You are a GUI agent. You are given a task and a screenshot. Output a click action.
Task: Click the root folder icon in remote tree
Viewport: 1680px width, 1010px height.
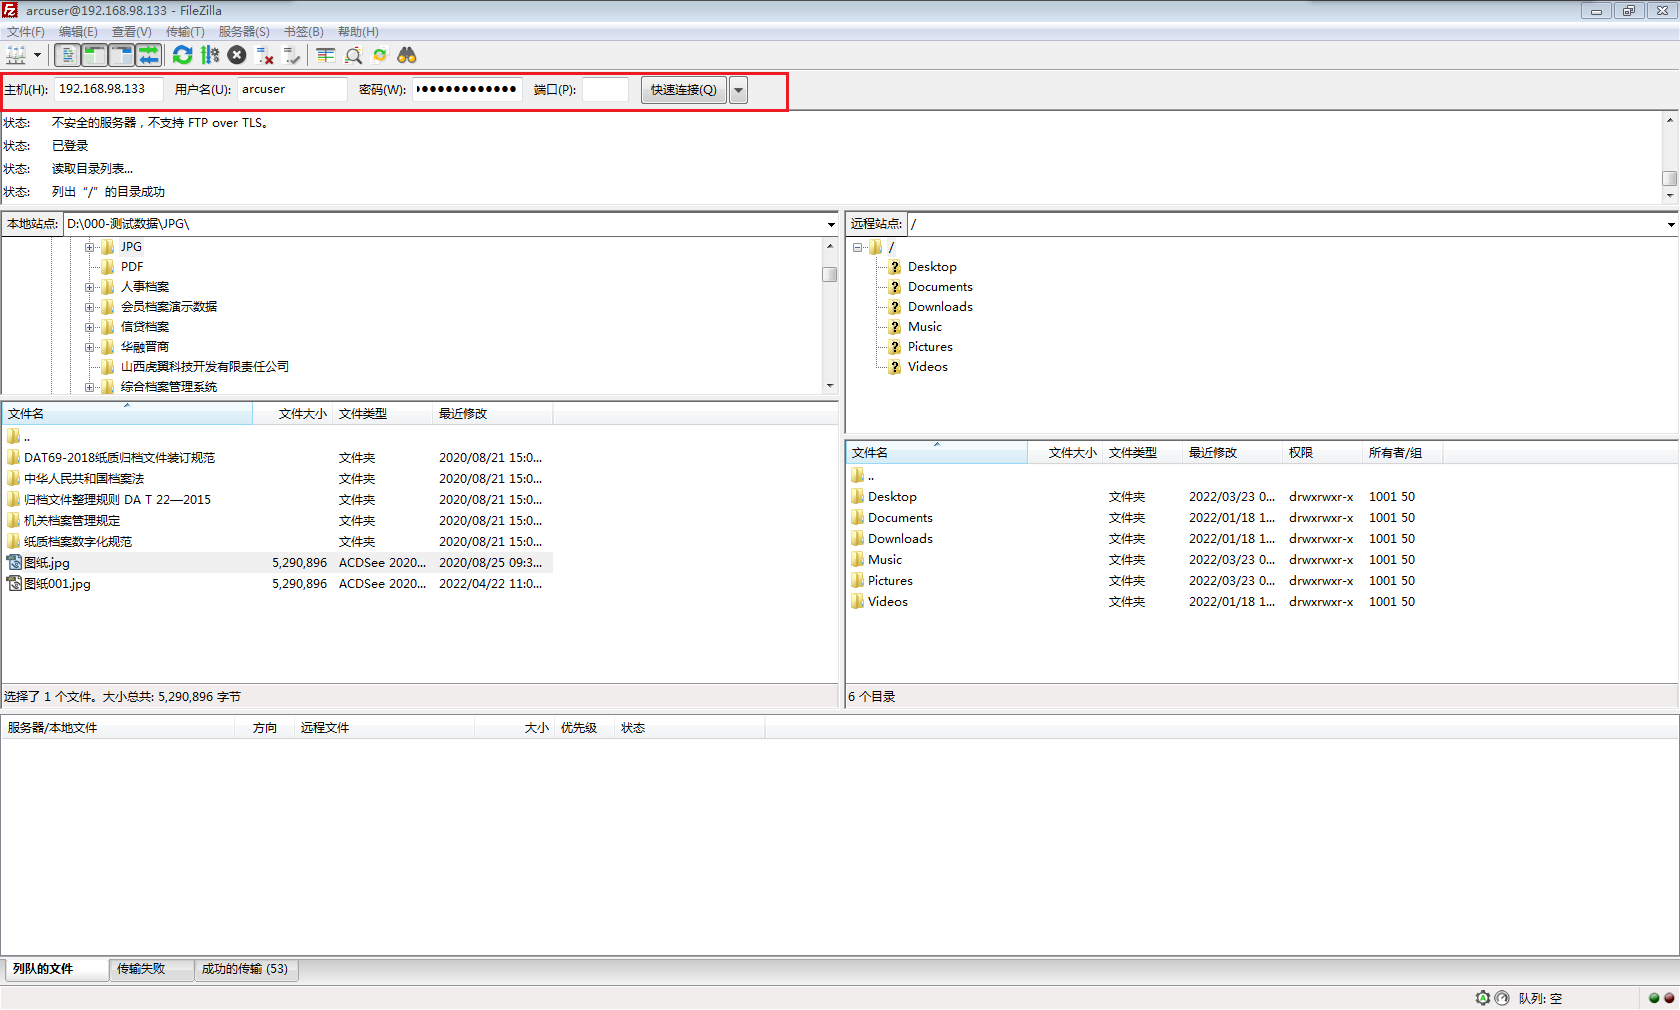876,247
